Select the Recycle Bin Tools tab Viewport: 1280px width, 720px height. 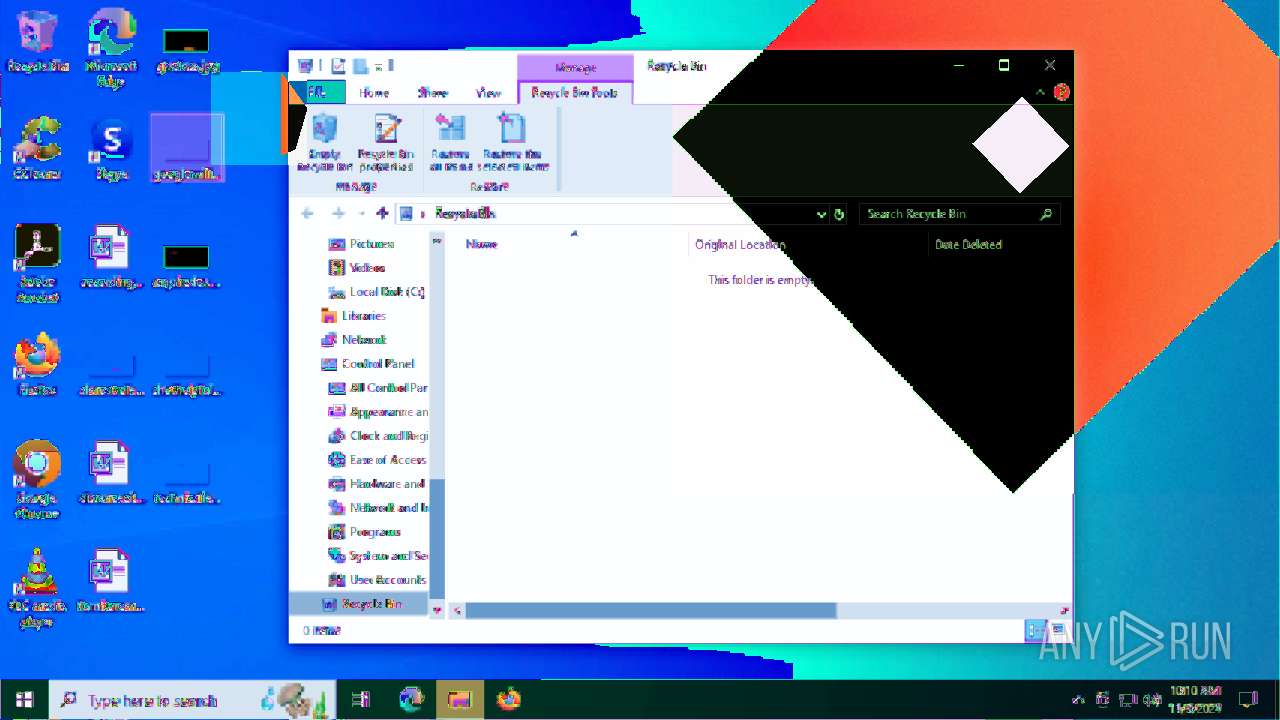[575, 92]
